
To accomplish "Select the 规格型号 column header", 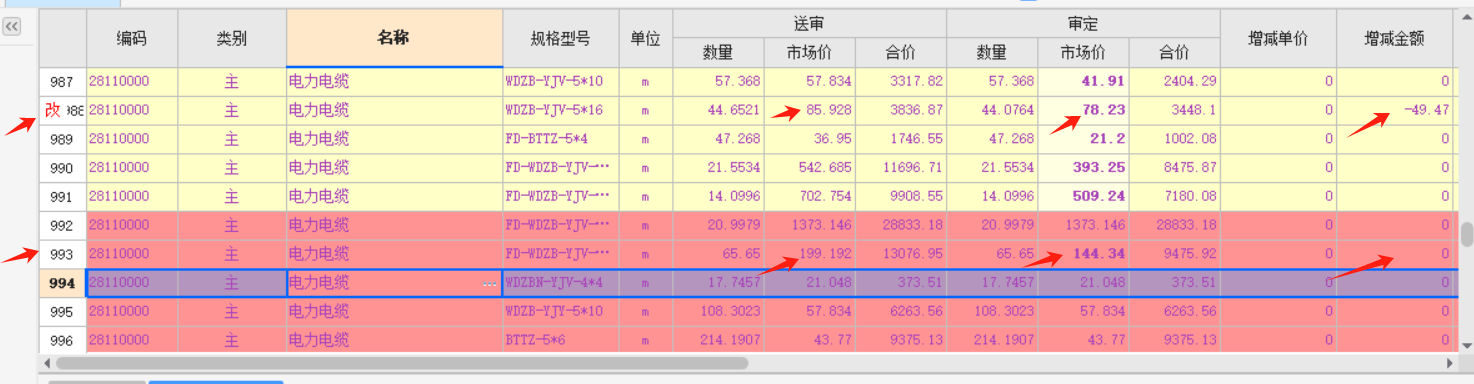I will tap(560, 39).
